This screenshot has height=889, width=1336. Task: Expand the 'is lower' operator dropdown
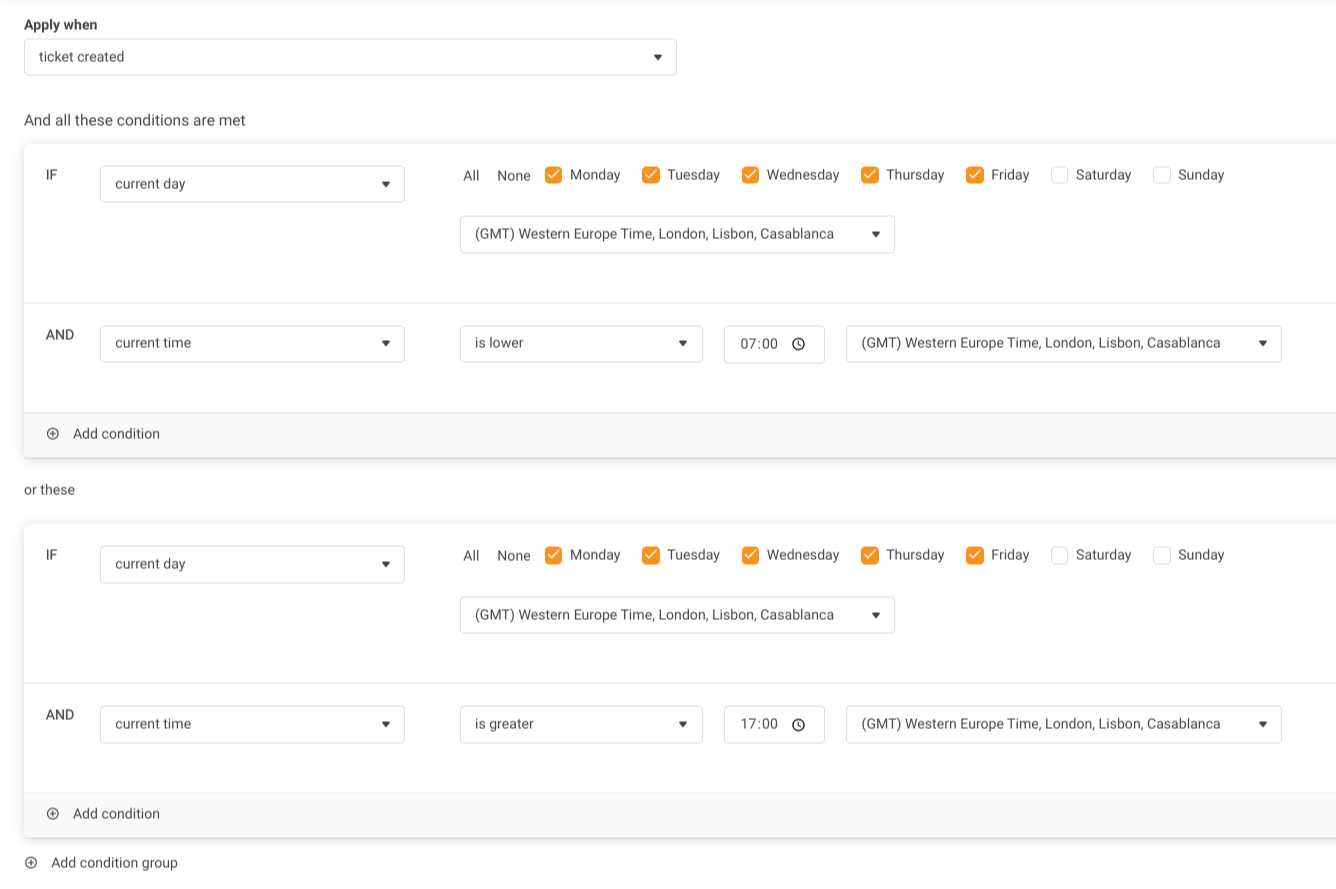(x=581, y=344)
